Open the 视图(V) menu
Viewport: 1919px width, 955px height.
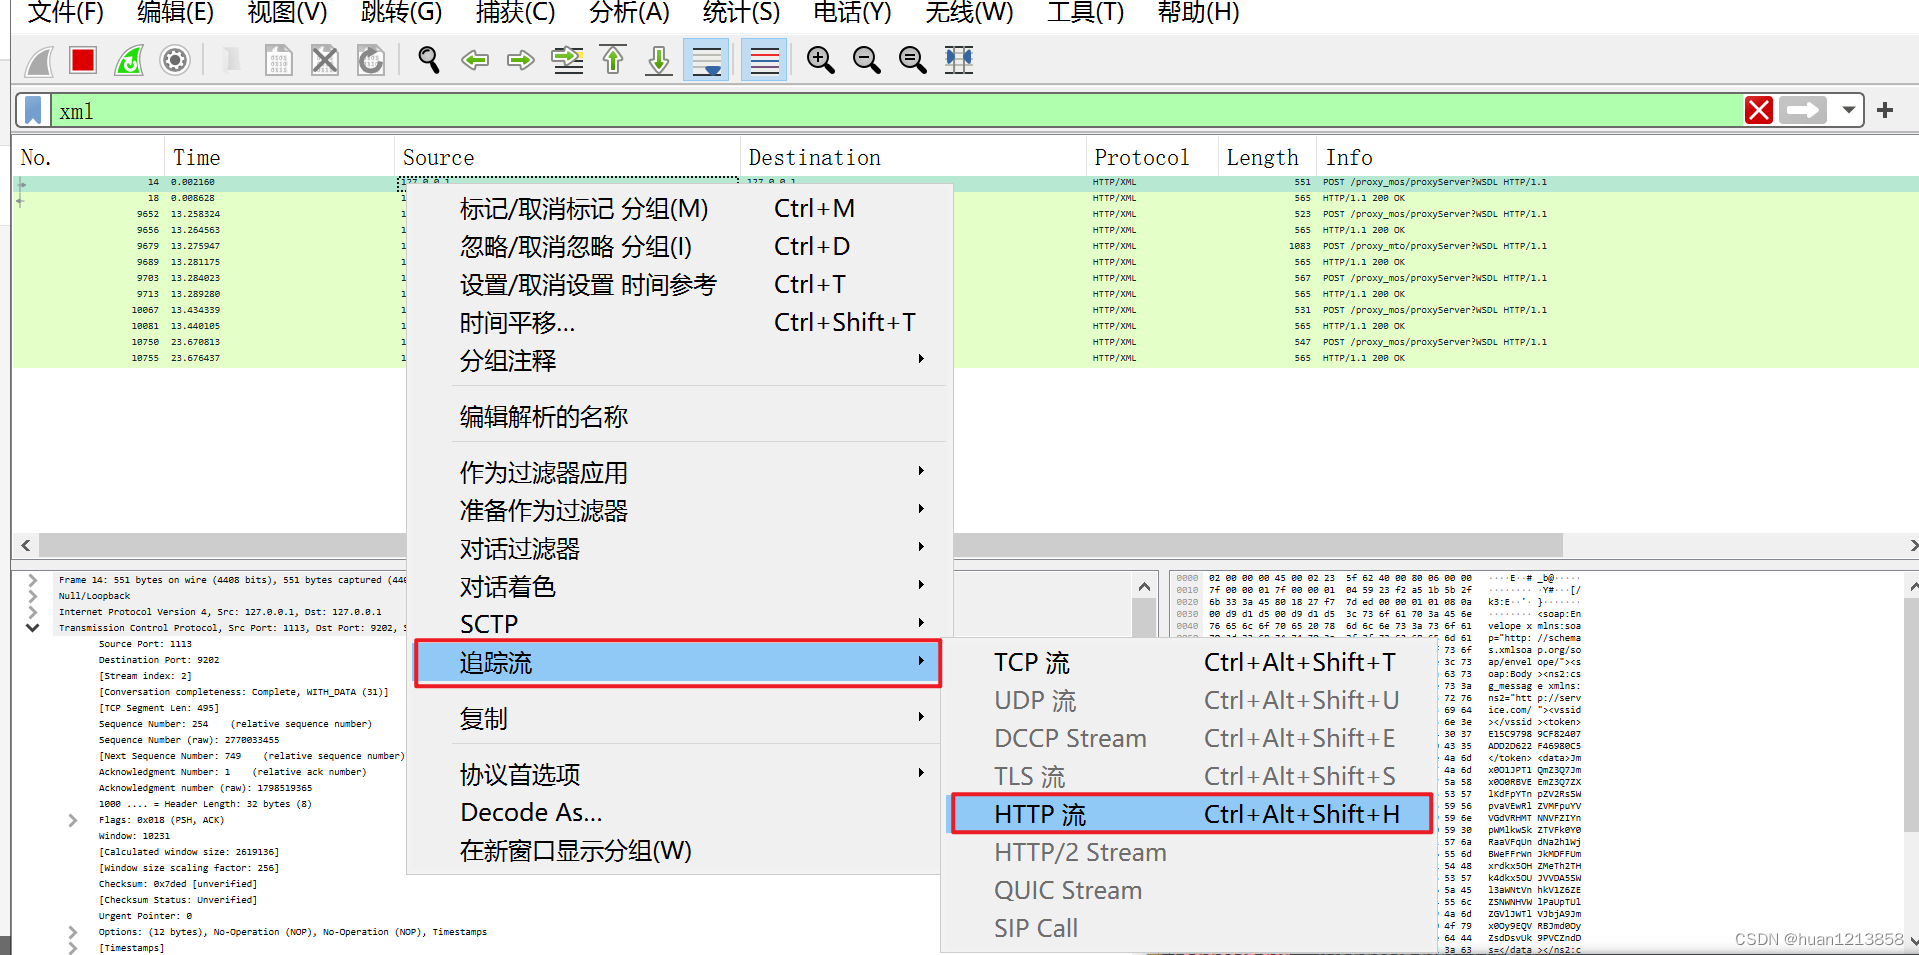point(287,12)
